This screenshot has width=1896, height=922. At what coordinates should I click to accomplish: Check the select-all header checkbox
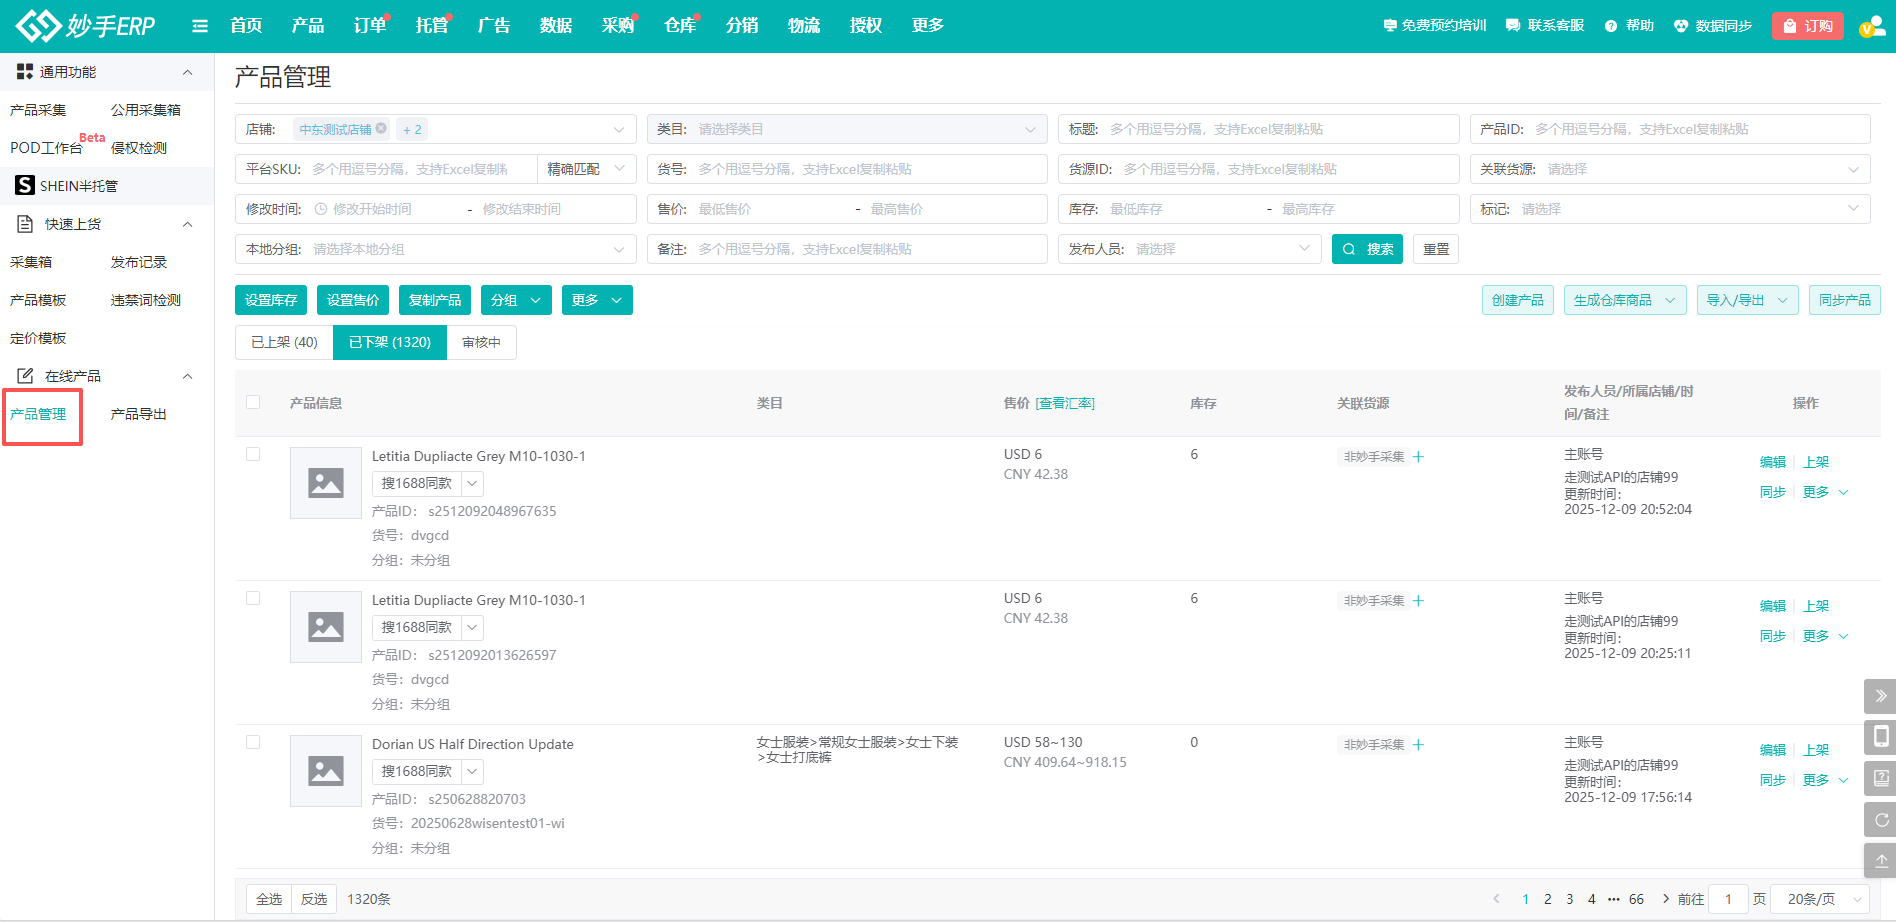(x=253, y=402)
